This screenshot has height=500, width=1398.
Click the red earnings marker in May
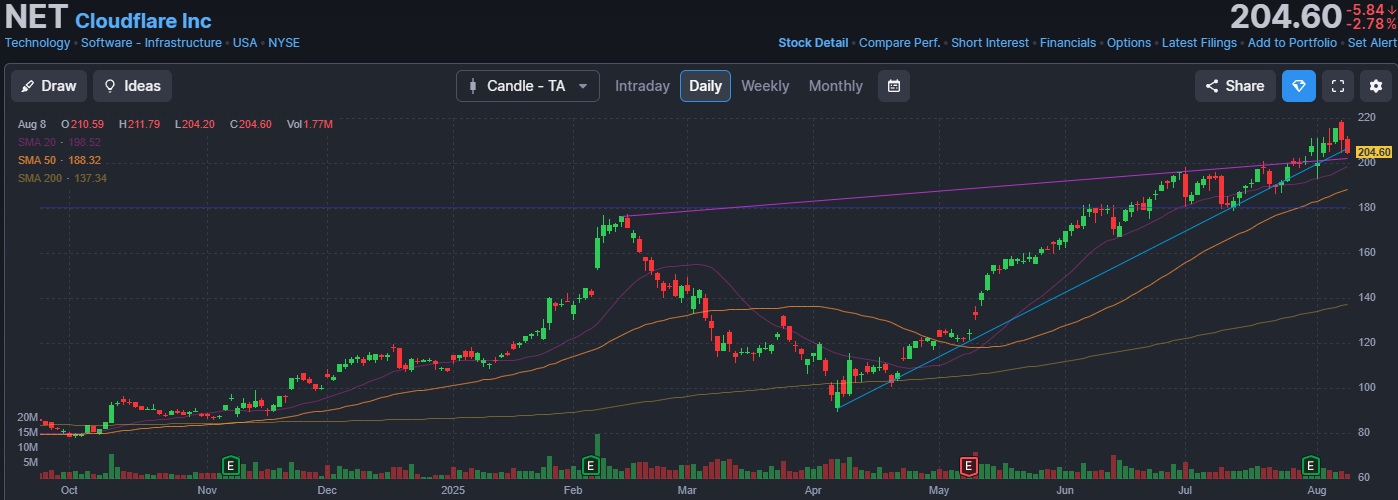pos(968,465)
